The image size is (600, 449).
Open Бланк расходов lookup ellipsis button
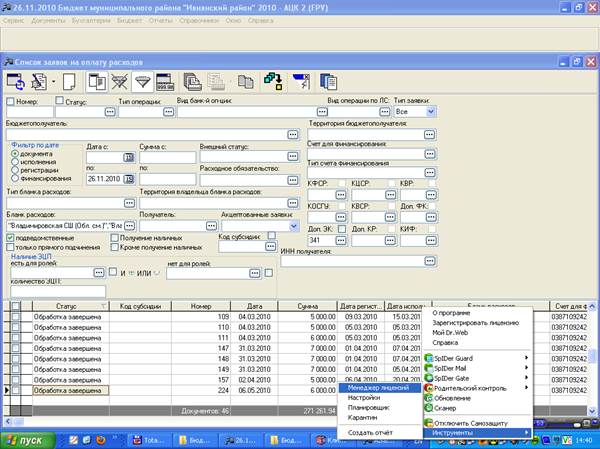pos(129,226)
